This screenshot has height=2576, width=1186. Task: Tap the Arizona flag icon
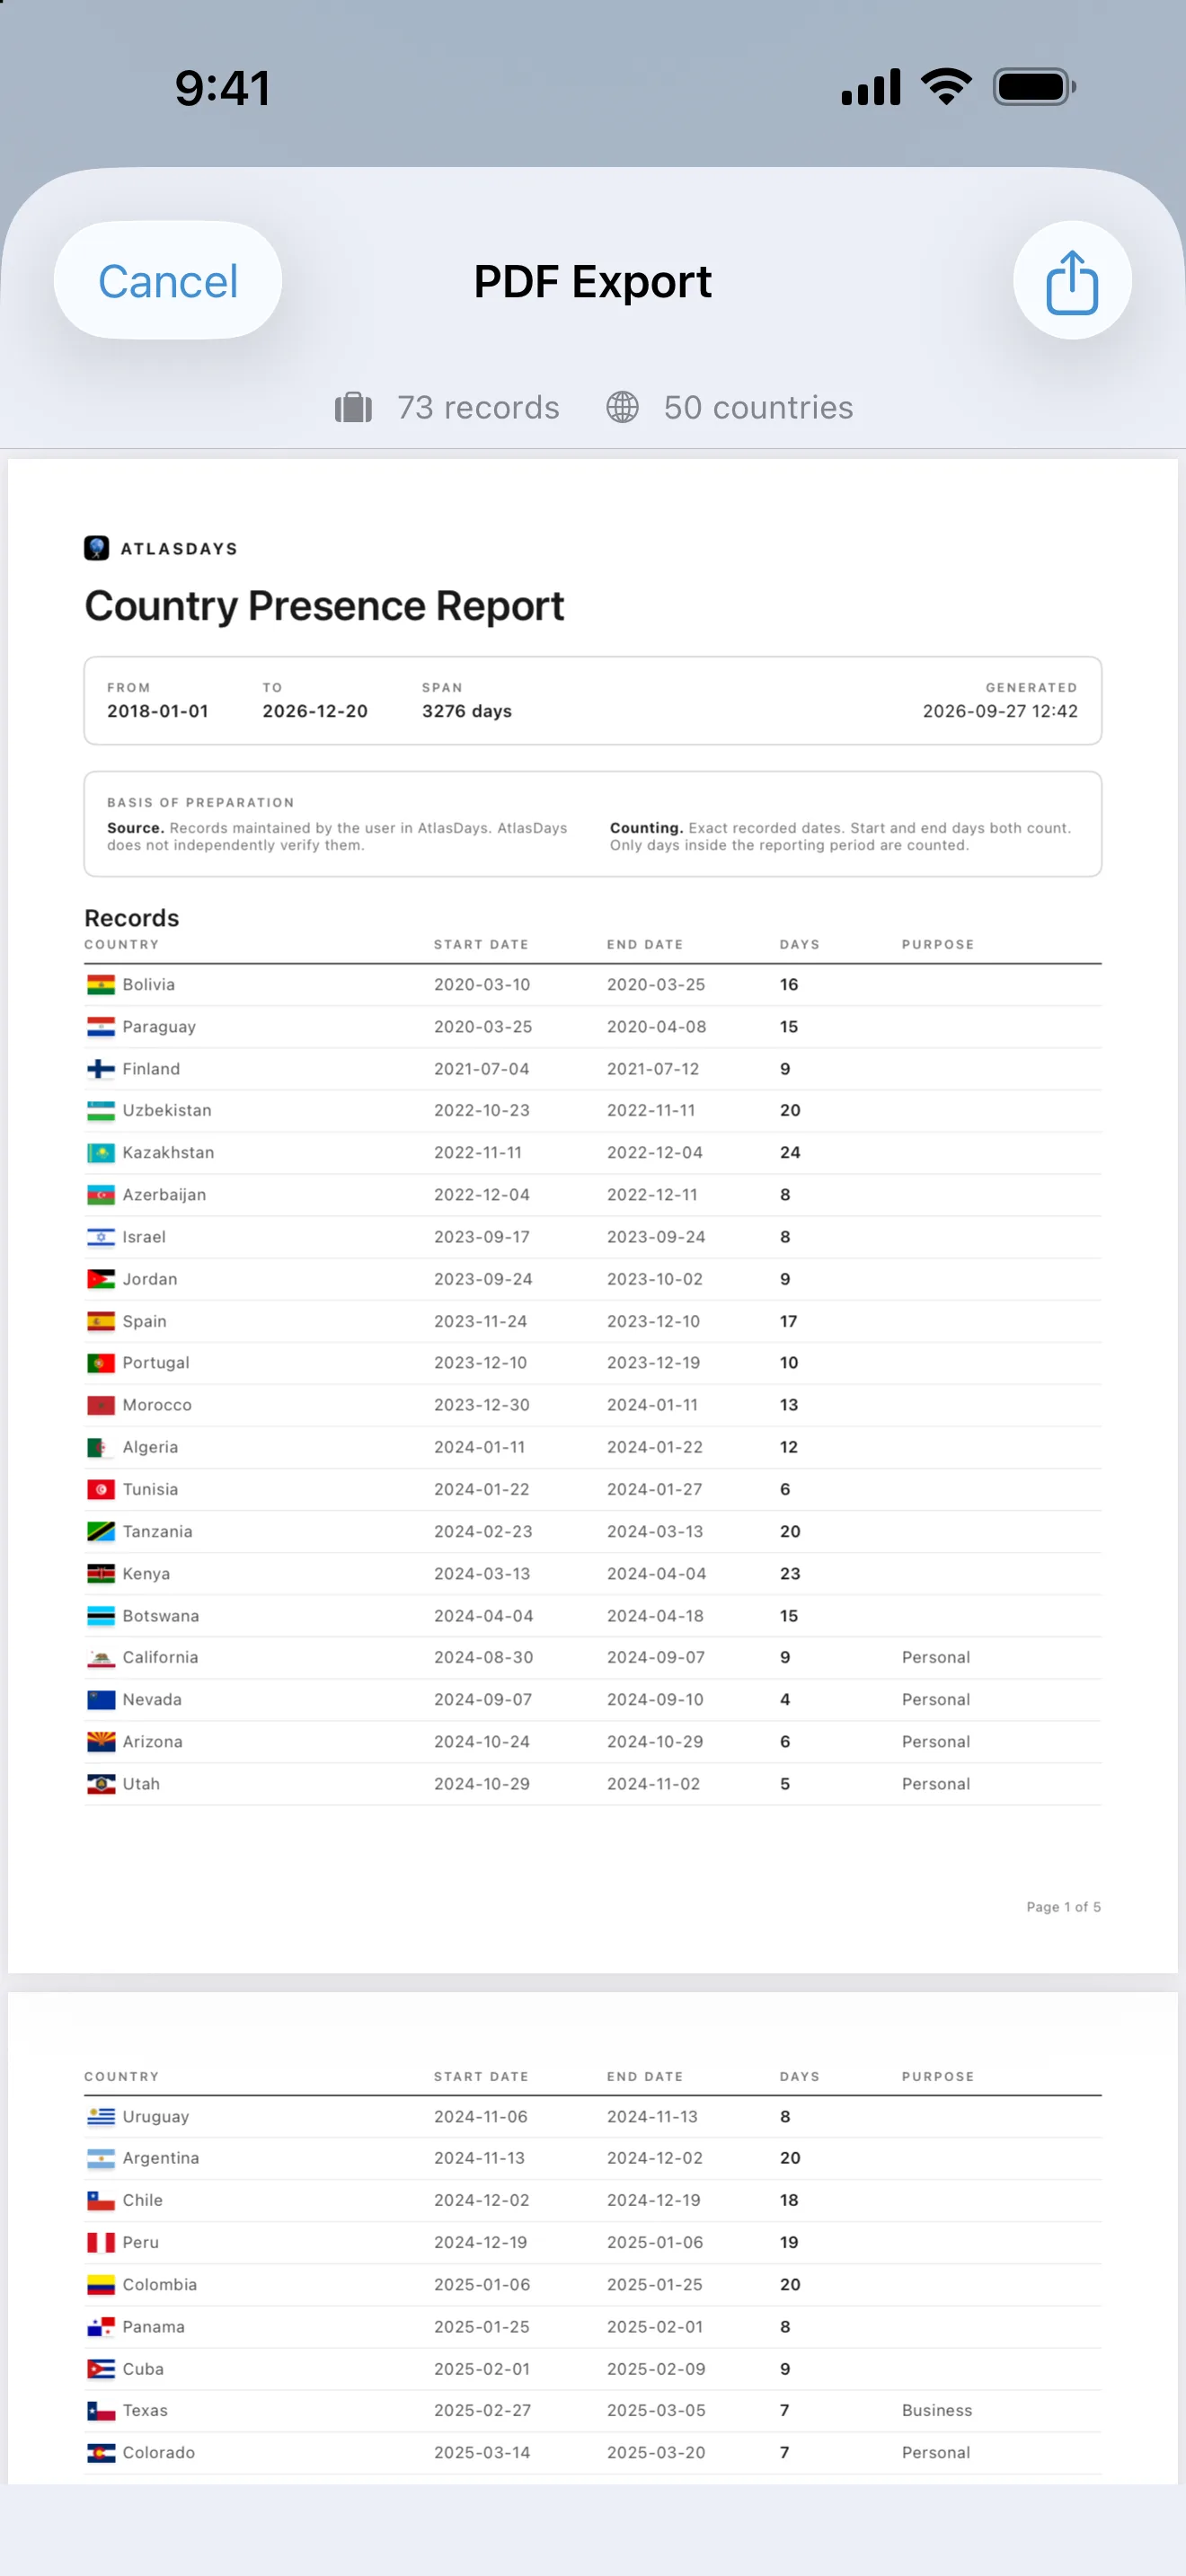[101, 1742]
